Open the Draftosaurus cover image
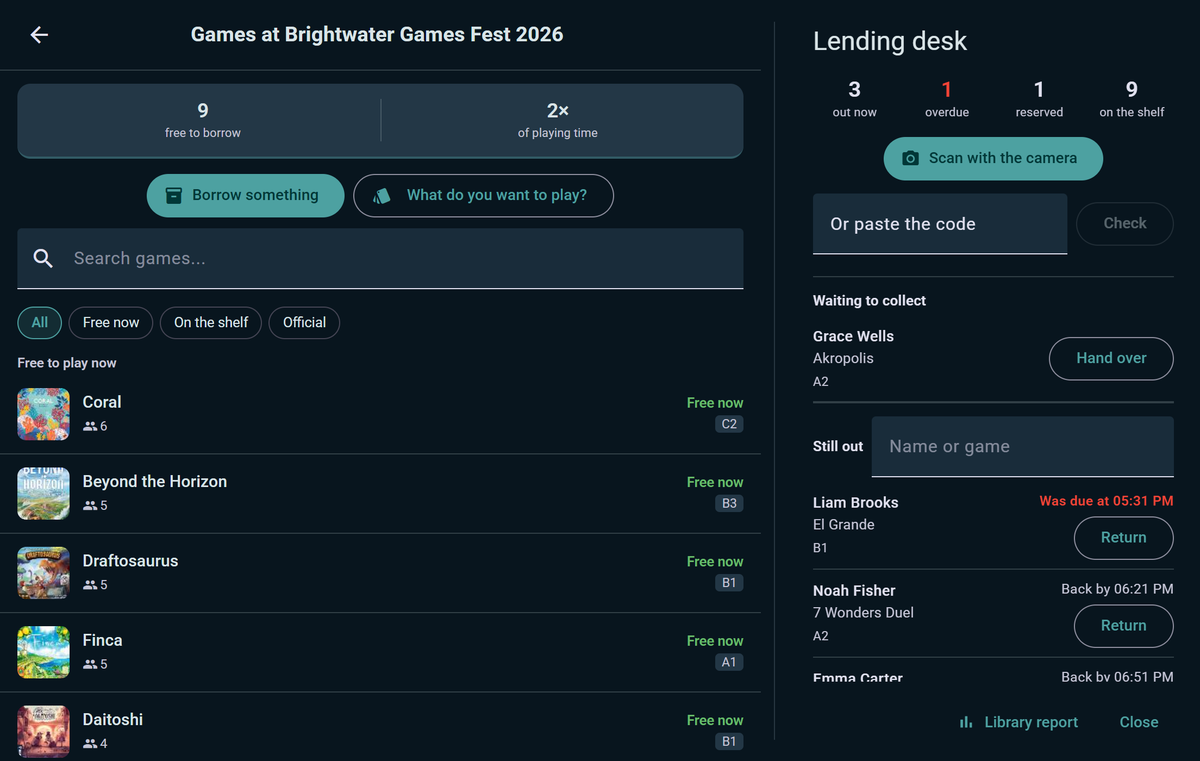This screenshot has width=1200, height=761. coord(43,573)
